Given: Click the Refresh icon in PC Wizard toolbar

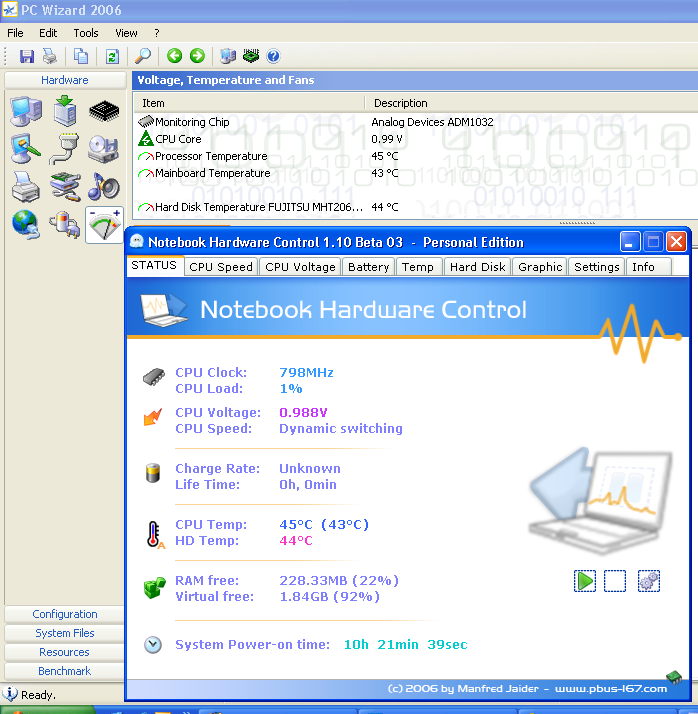Looking at the screenshot, I should point(112,56).
